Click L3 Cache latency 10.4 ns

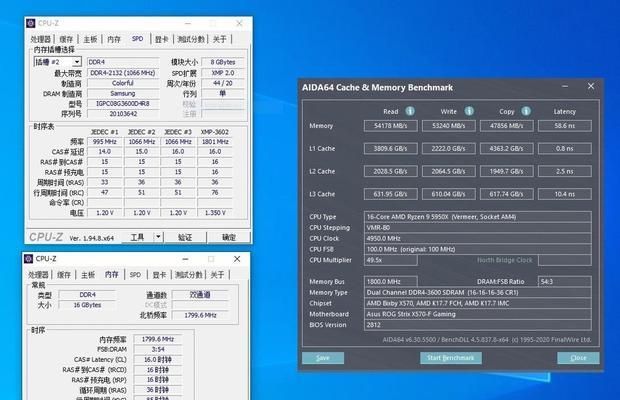click(x=565, y=194)
